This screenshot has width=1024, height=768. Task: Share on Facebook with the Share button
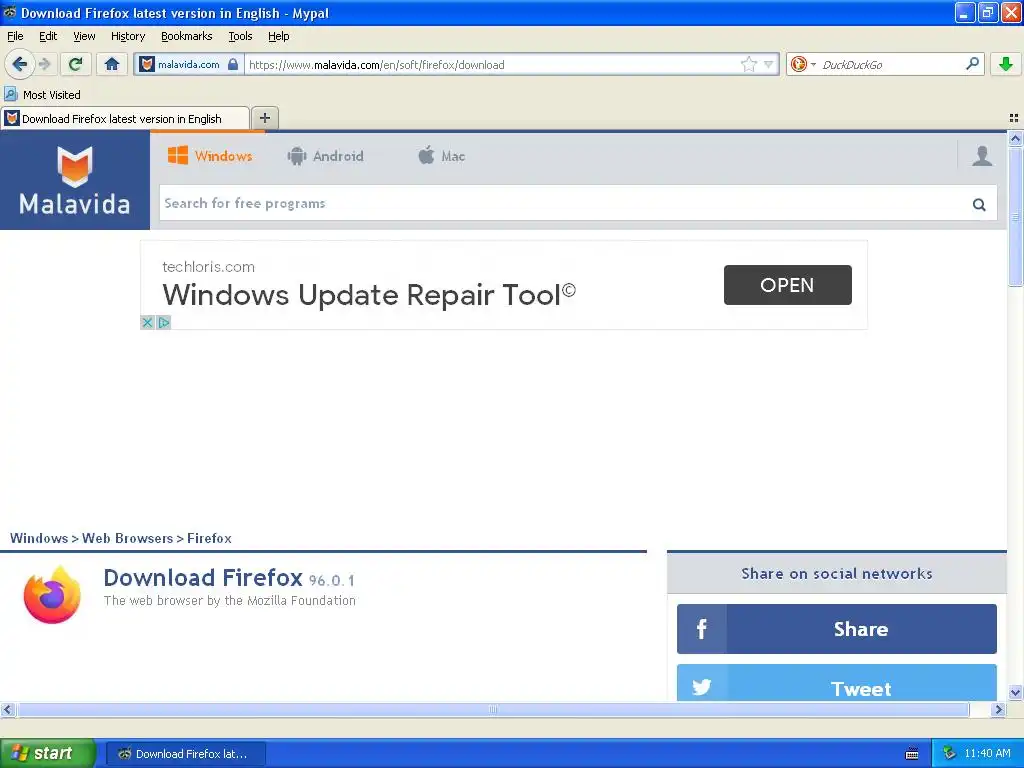point(837,629)
